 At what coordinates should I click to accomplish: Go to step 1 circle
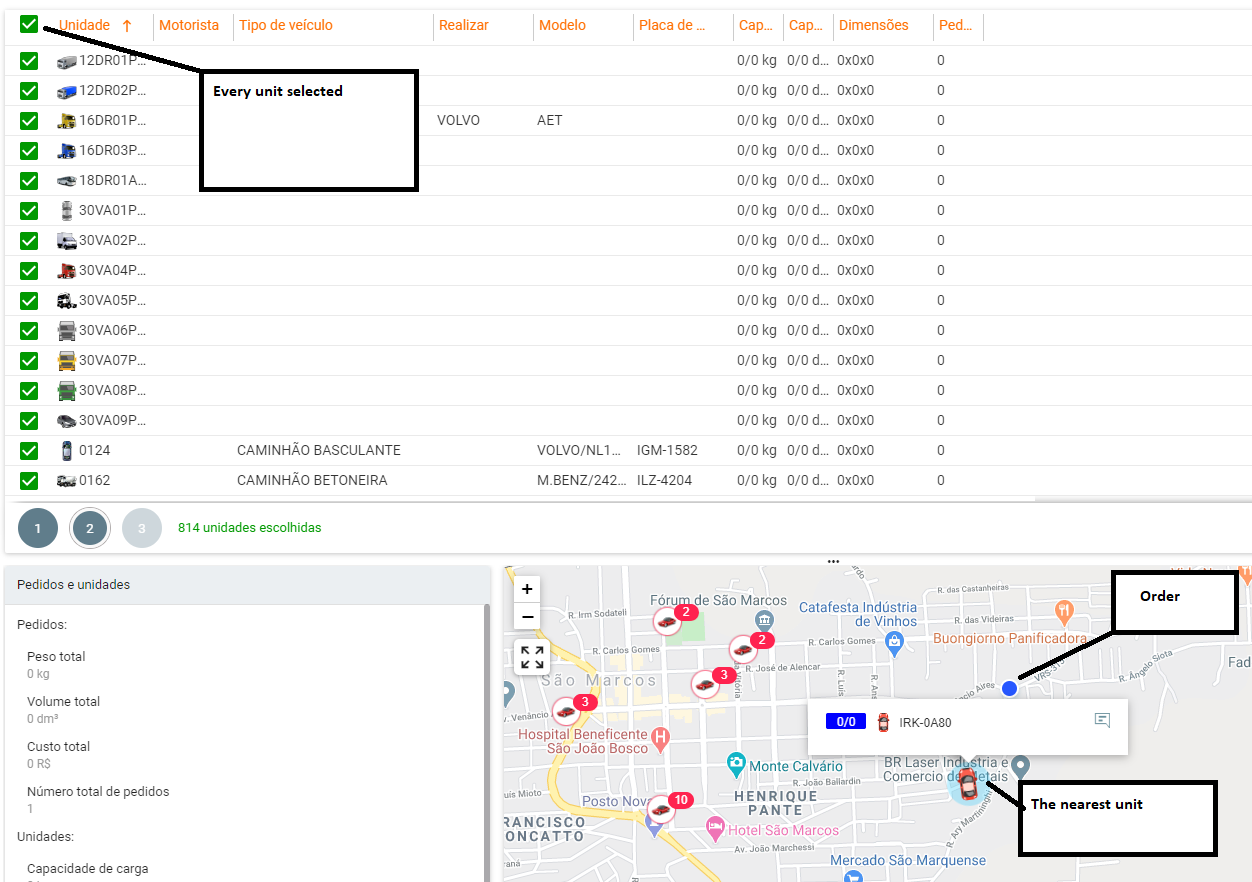(38, 528)
